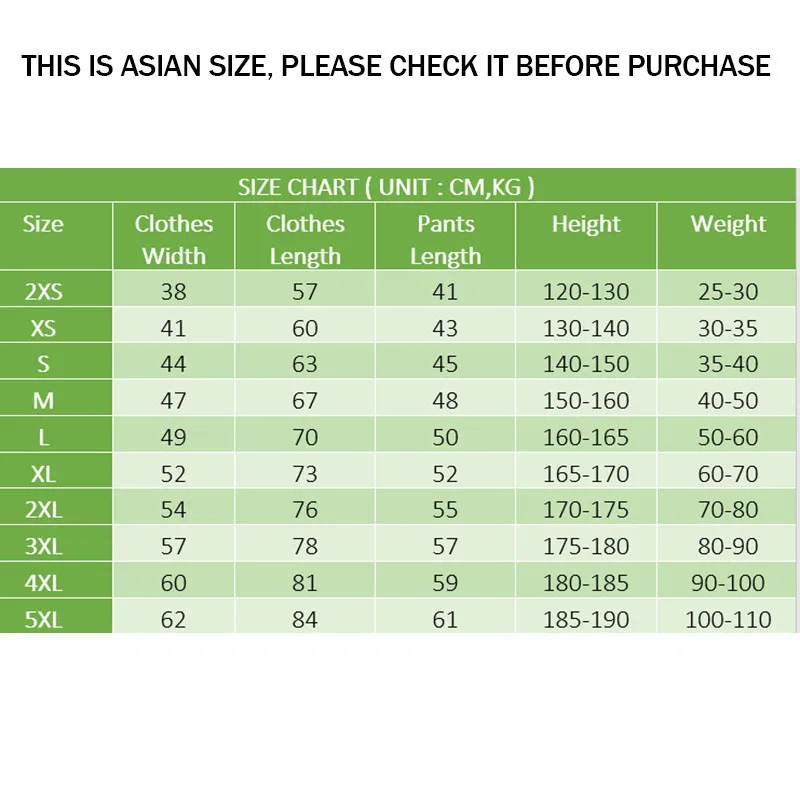Screen dimensions: 800x800
Task: Select the Pants Length column header
Action: point(445,239)
